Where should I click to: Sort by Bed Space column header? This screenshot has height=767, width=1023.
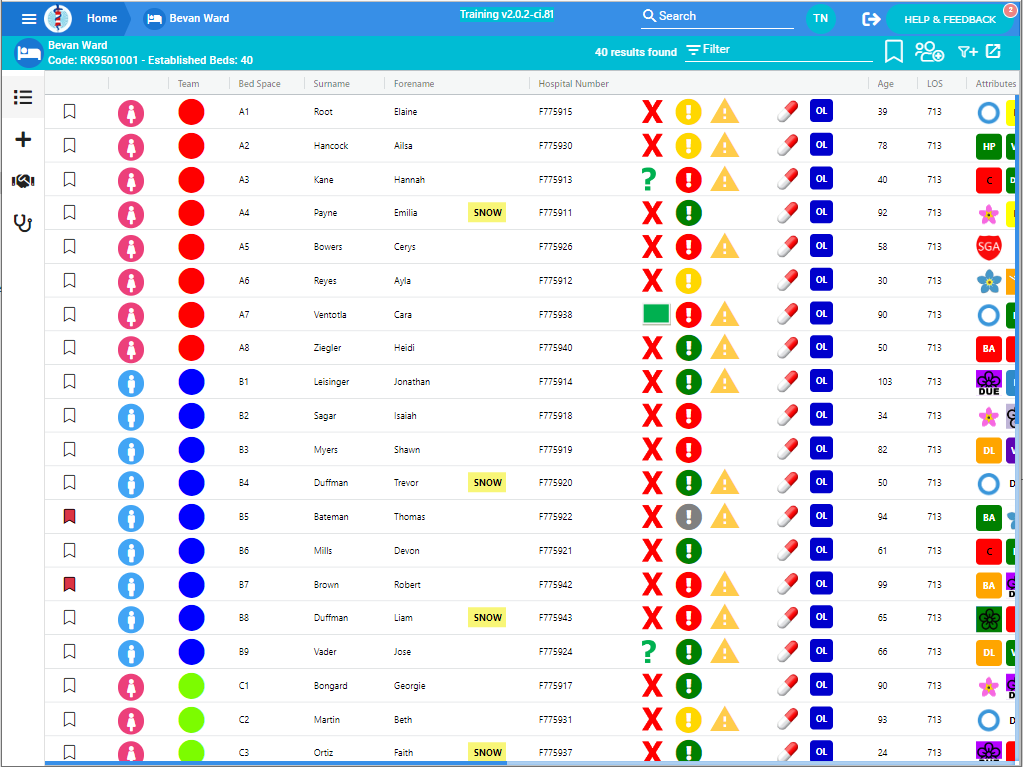[260, 83]
